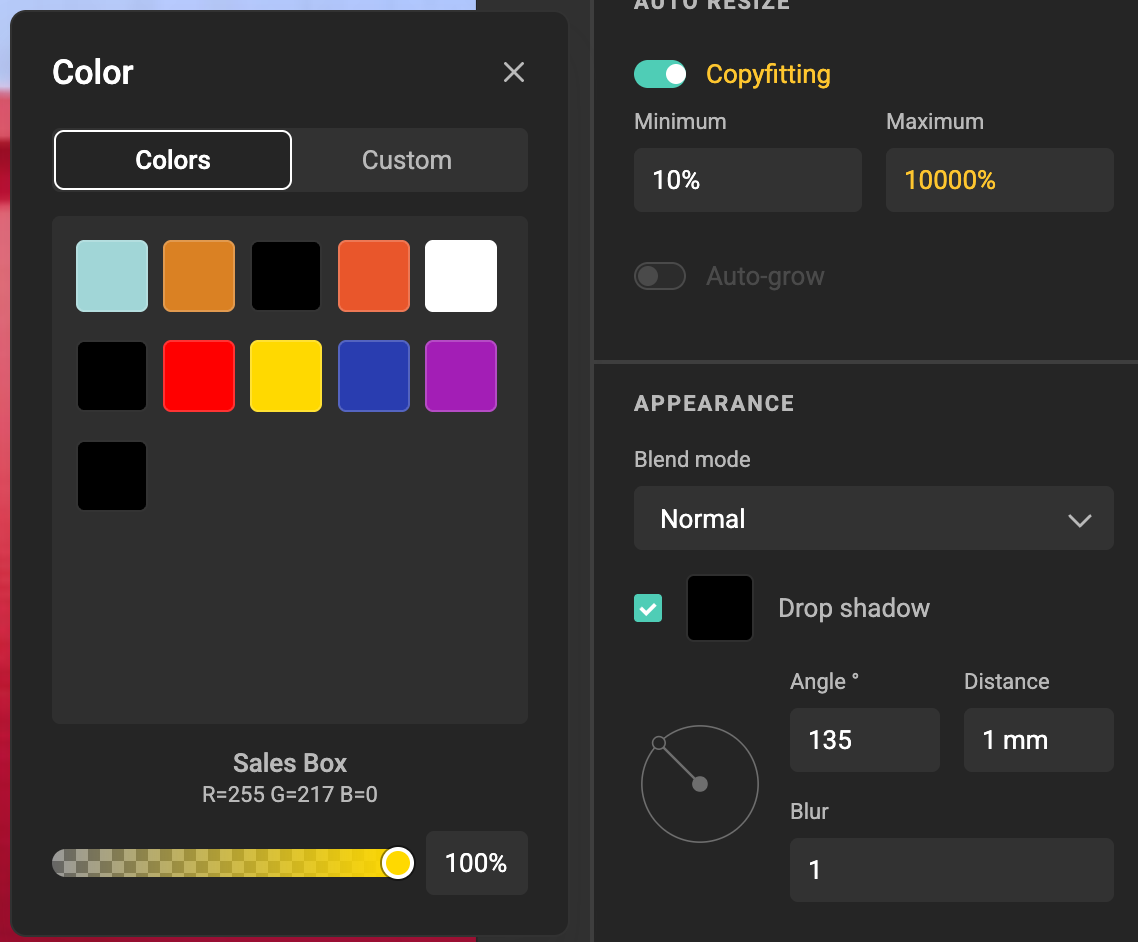Open the drop shadow color picker
The image size is (1138, 942).
719,607
